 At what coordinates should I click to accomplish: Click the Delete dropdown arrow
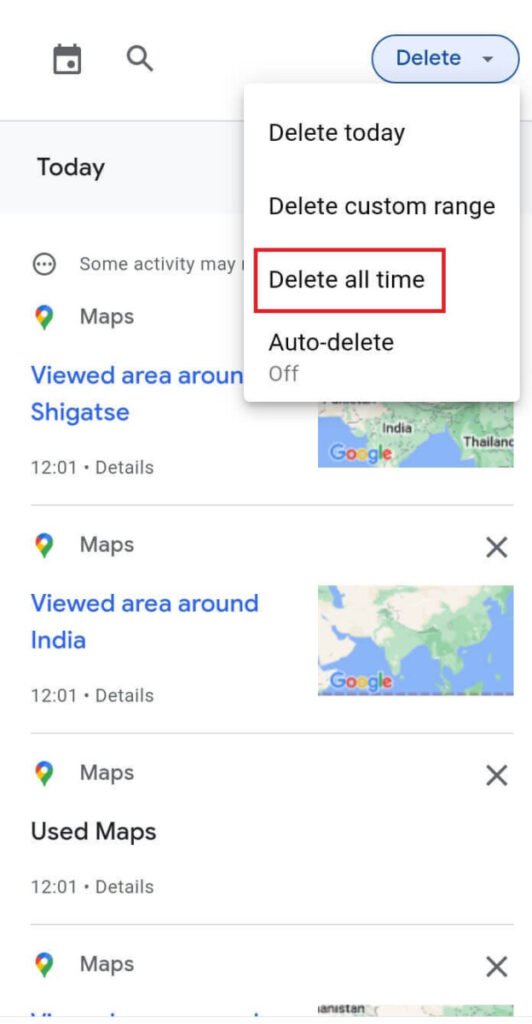(x=487, y=59)
